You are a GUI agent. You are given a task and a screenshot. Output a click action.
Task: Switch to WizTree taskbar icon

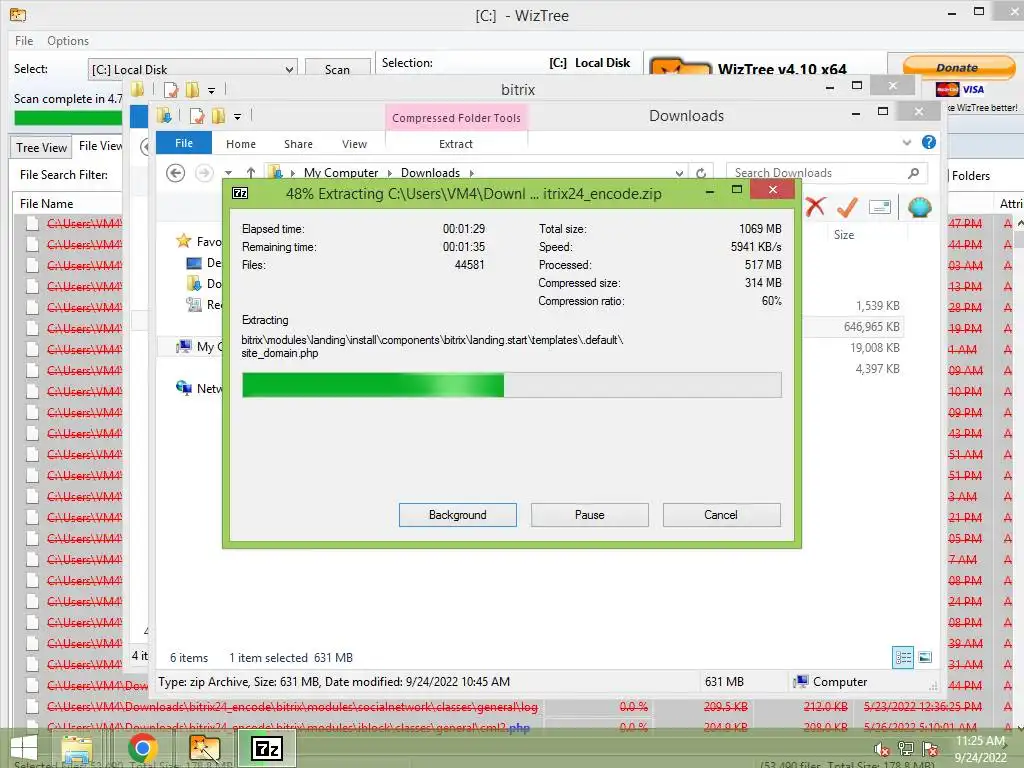tap(204, 748)
